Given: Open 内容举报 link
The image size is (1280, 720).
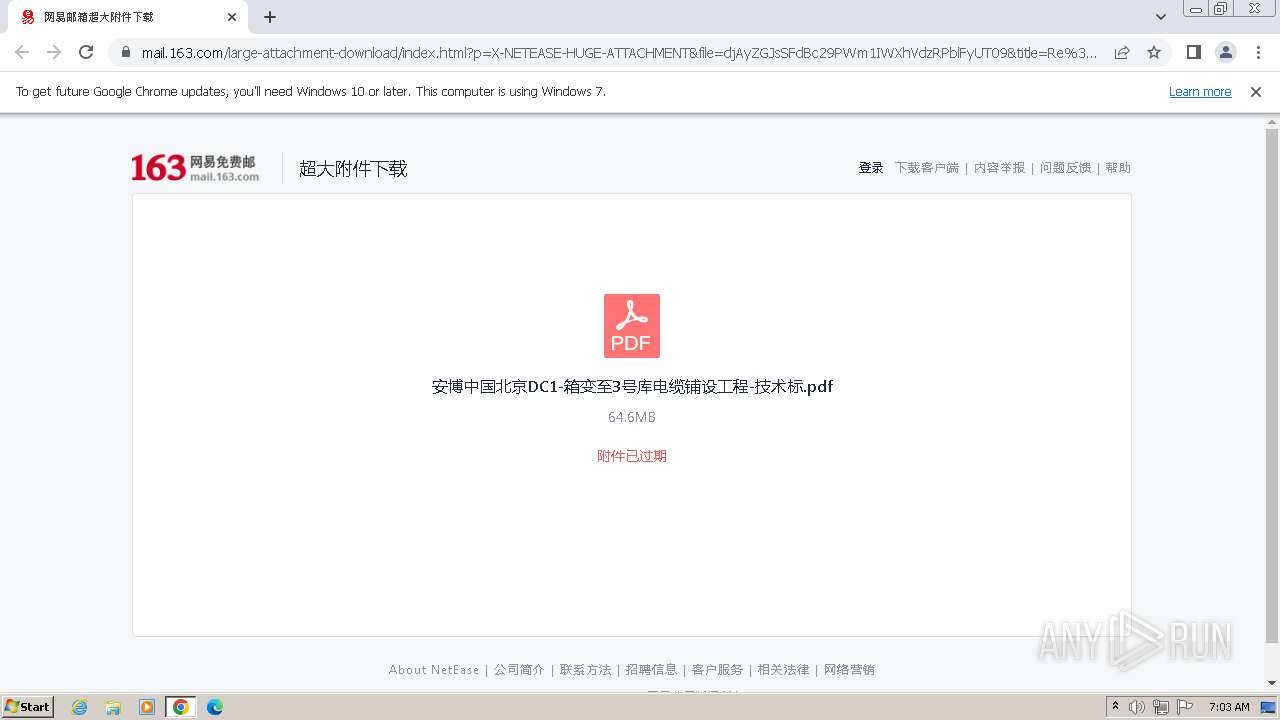Looking at the screenshot, I should click(1000, 168).
